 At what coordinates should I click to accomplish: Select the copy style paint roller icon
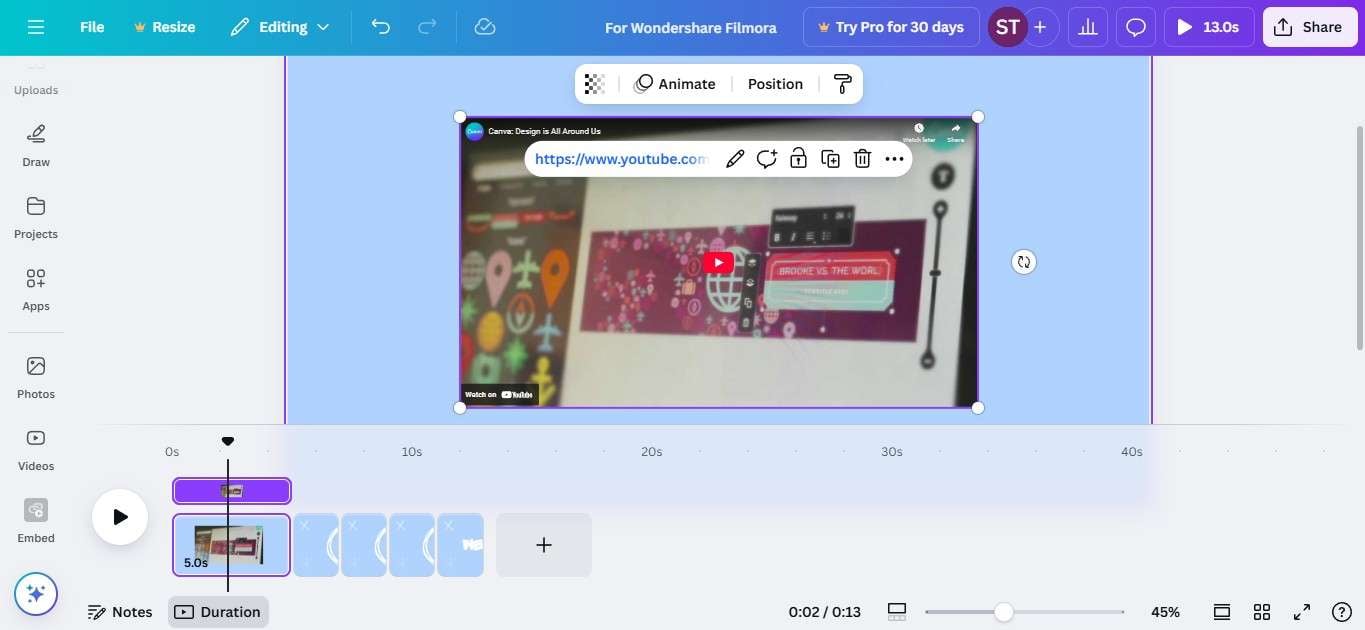842,84
